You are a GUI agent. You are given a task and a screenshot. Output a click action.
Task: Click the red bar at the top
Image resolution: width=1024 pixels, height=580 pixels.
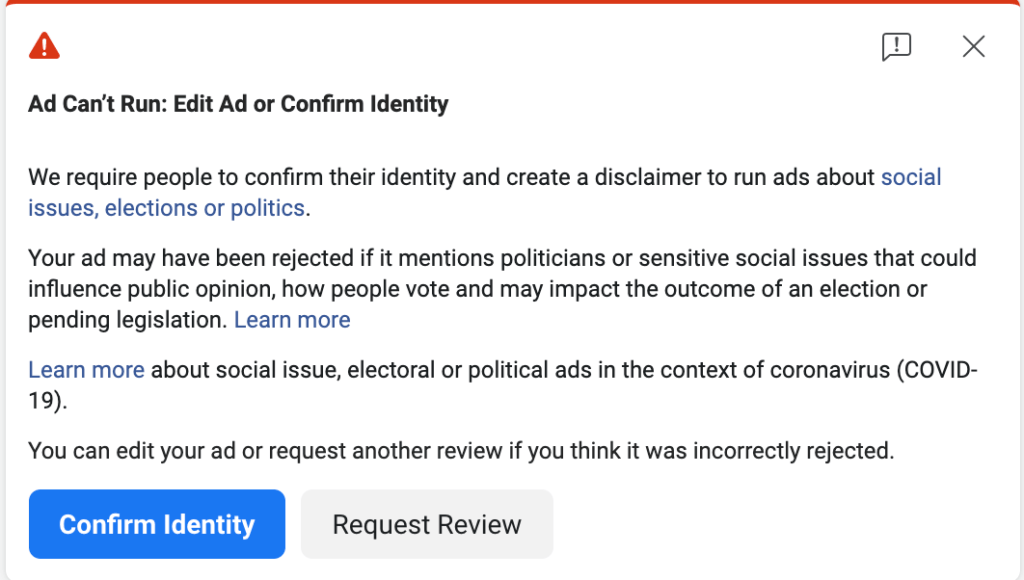pos(512,4)
